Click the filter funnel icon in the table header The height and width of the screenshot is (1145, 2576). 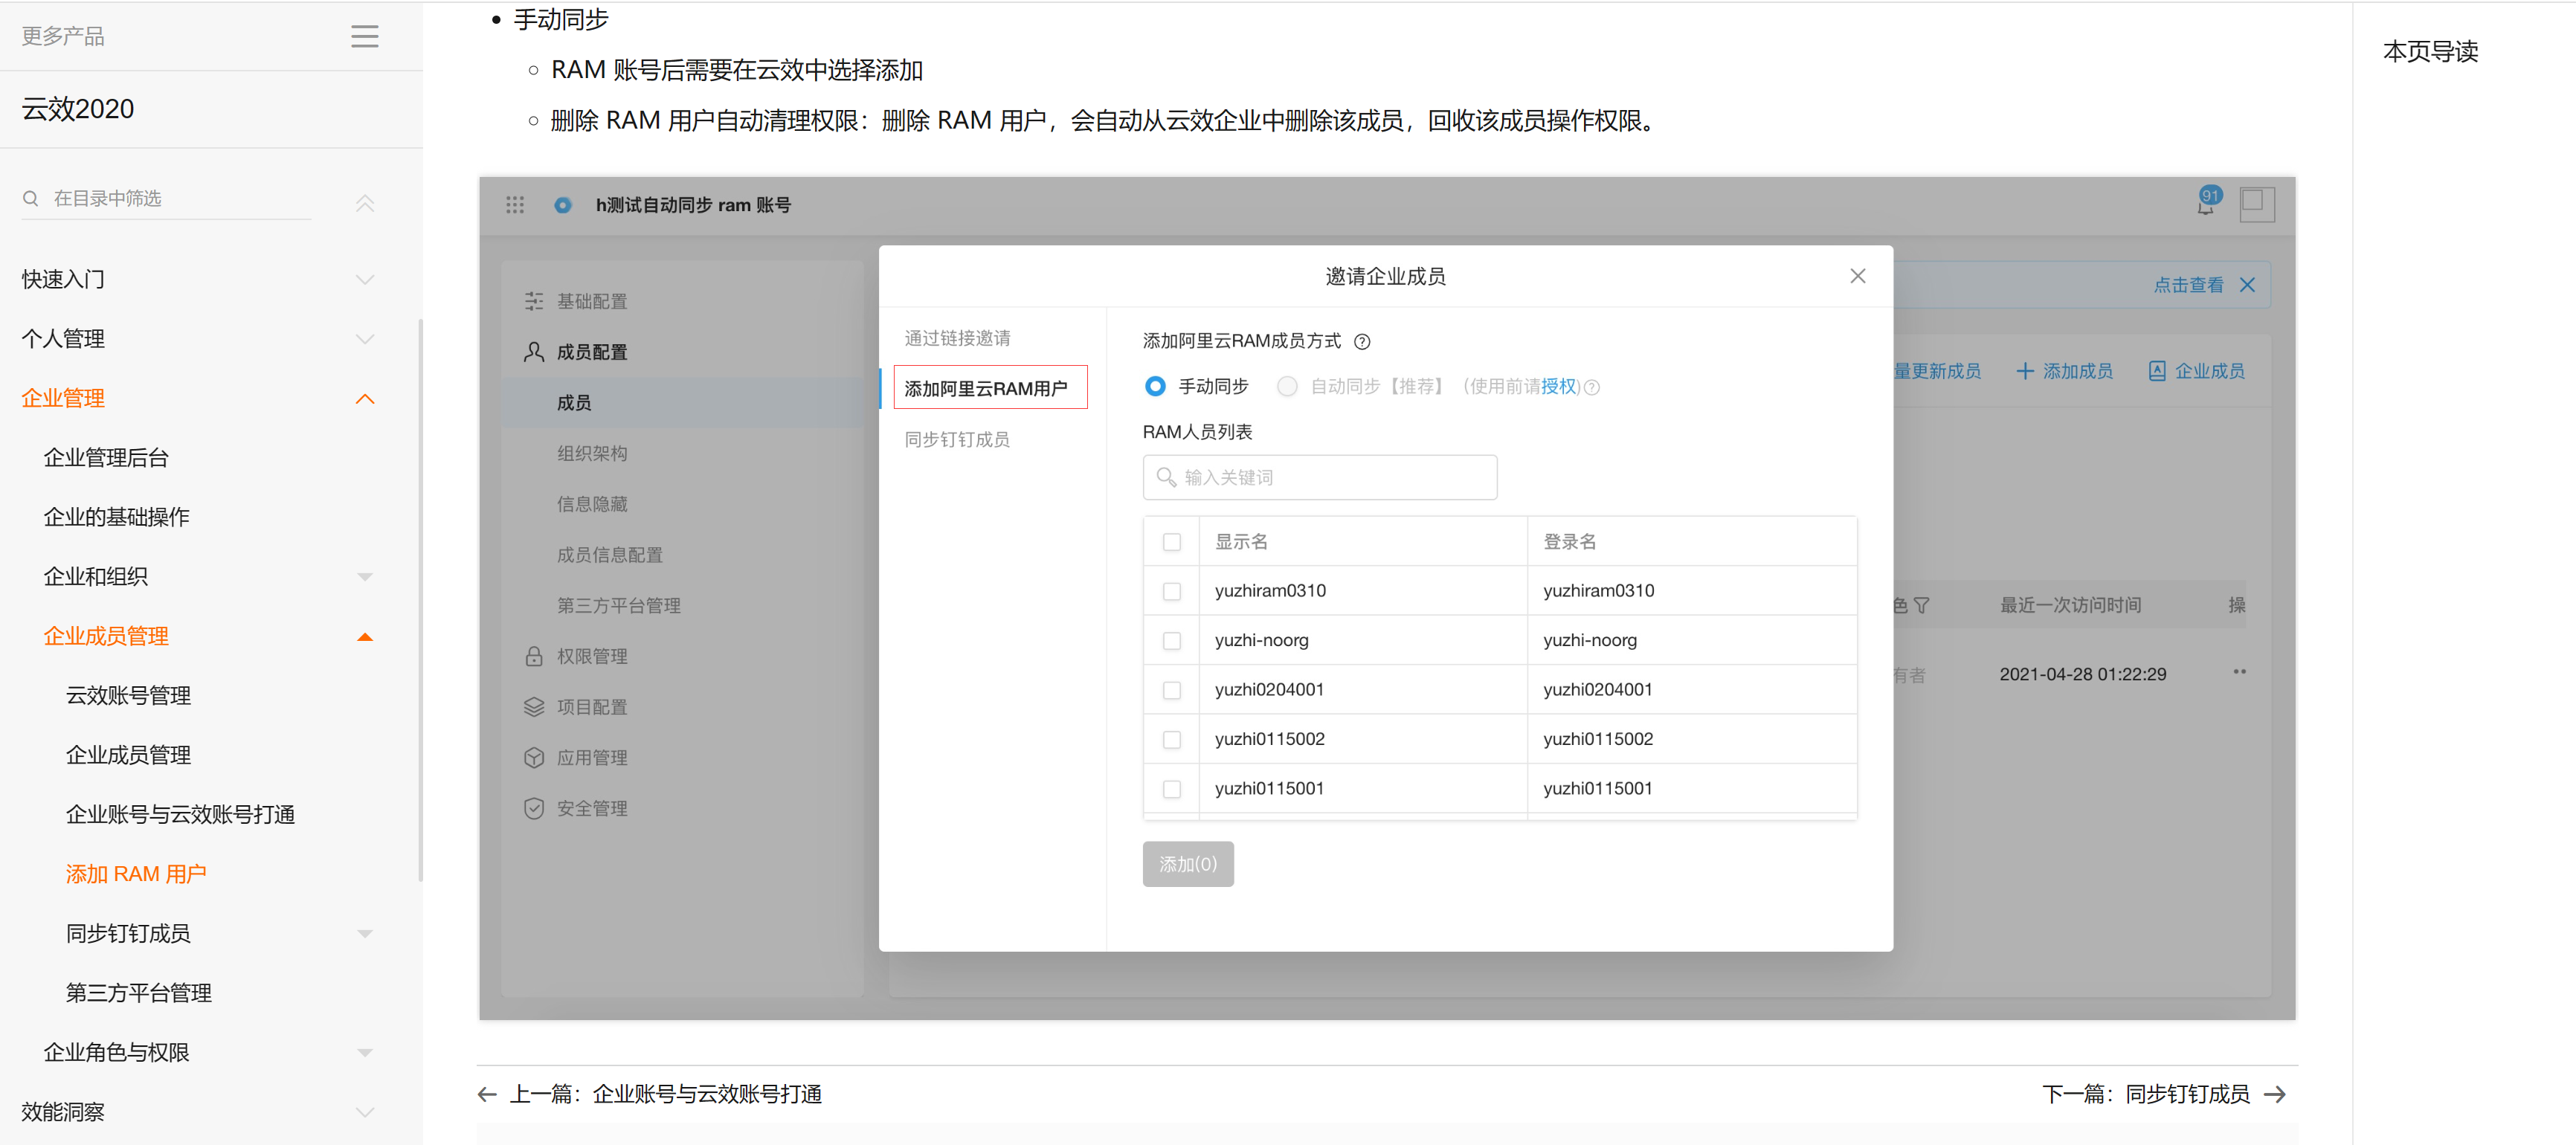[x=1921, y=605]
